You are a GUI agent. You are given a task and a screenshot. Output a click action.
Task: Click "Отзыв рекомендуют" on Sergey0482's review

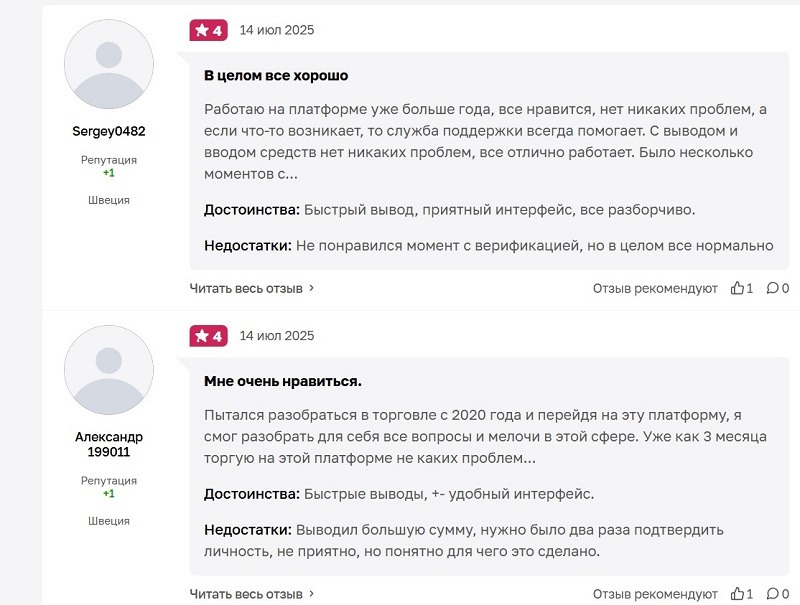(655, 288)
